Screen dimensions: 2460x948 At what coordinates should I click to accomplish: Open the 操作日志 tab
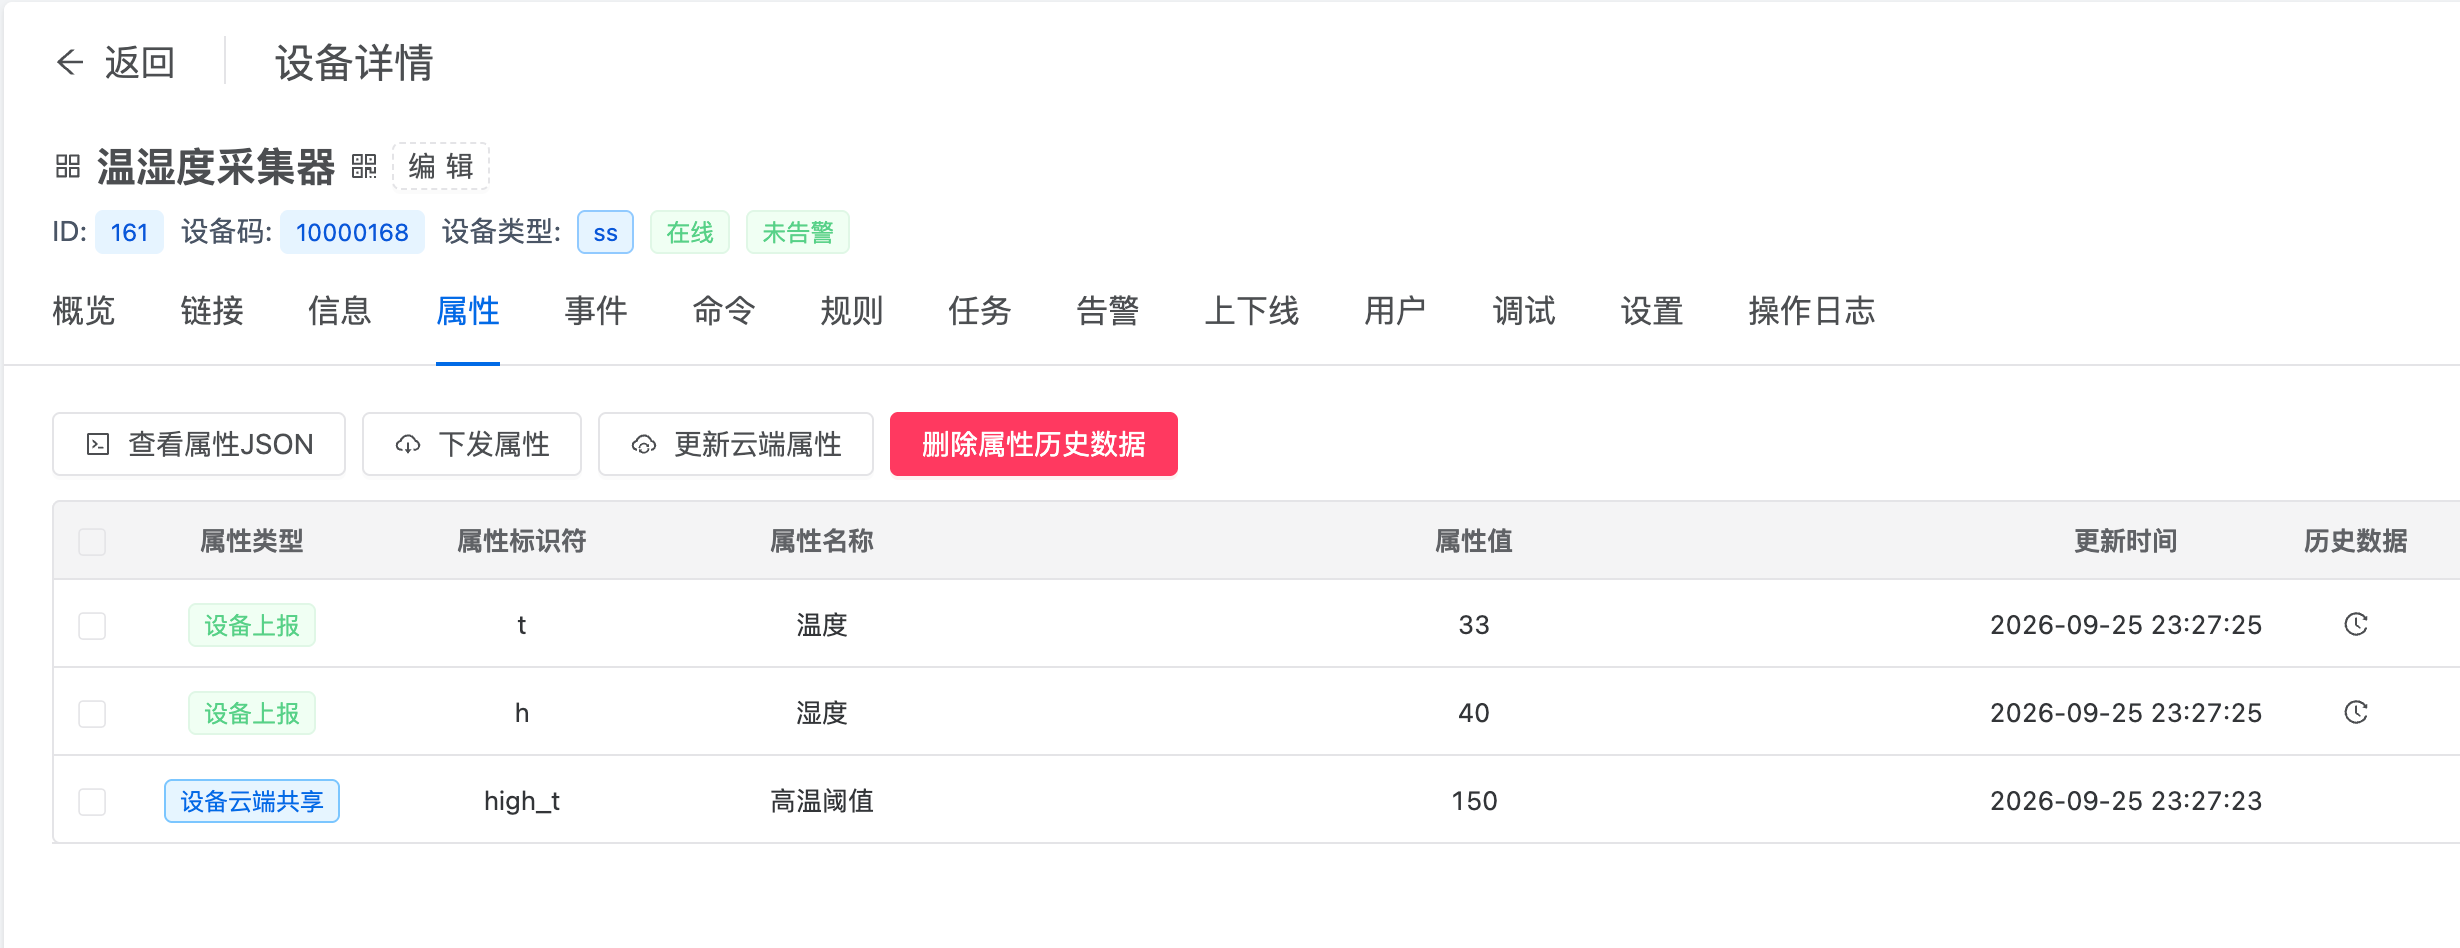1812,311
